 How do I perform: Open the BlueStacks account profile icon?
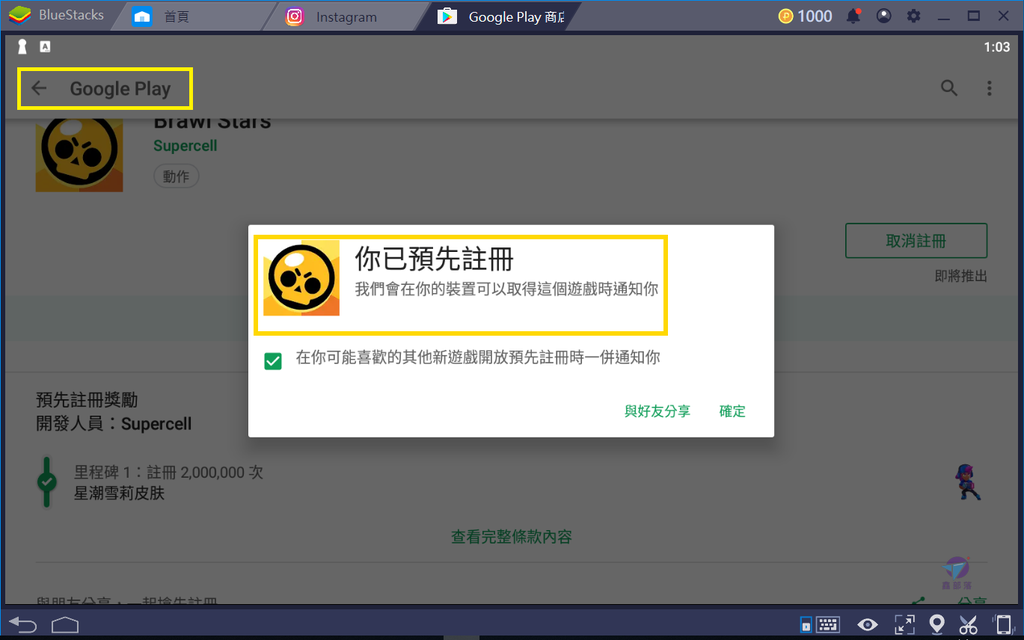[x=884, y=16]
